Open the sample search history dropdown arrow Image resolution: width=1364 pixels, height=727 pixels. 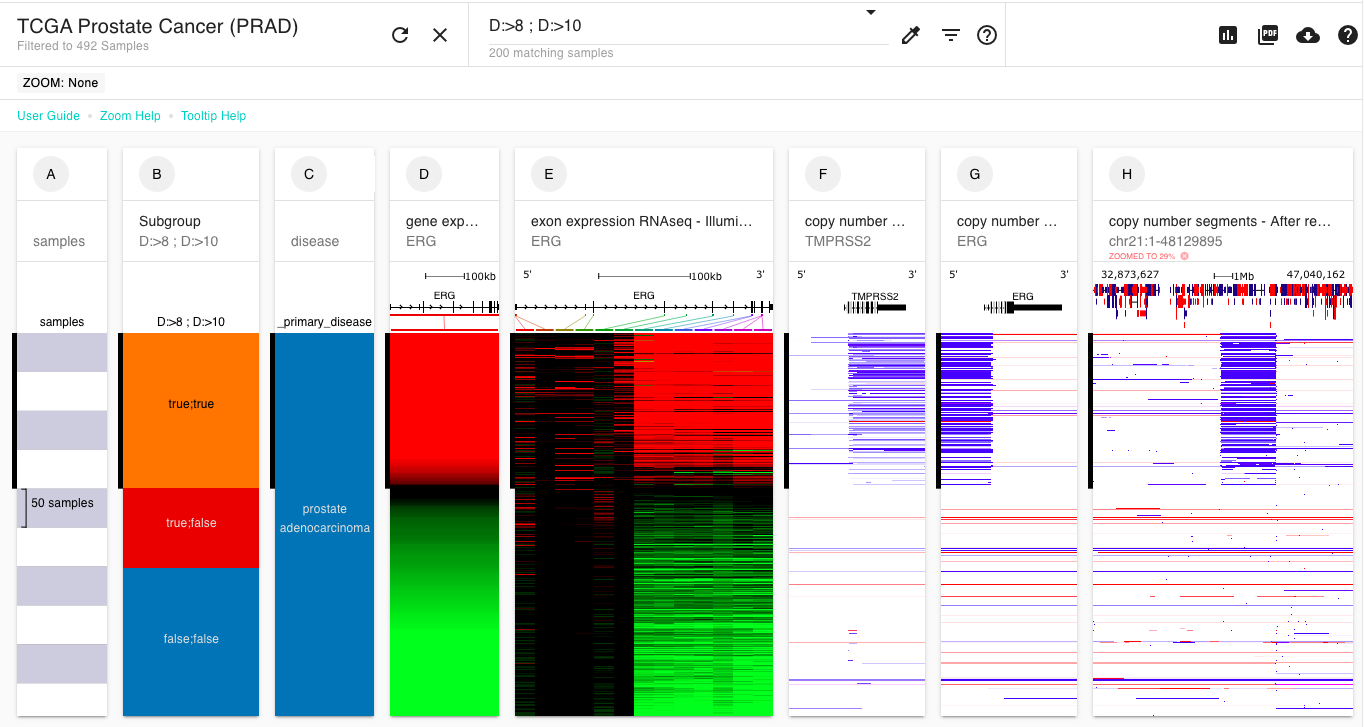(x=871, y=13)
